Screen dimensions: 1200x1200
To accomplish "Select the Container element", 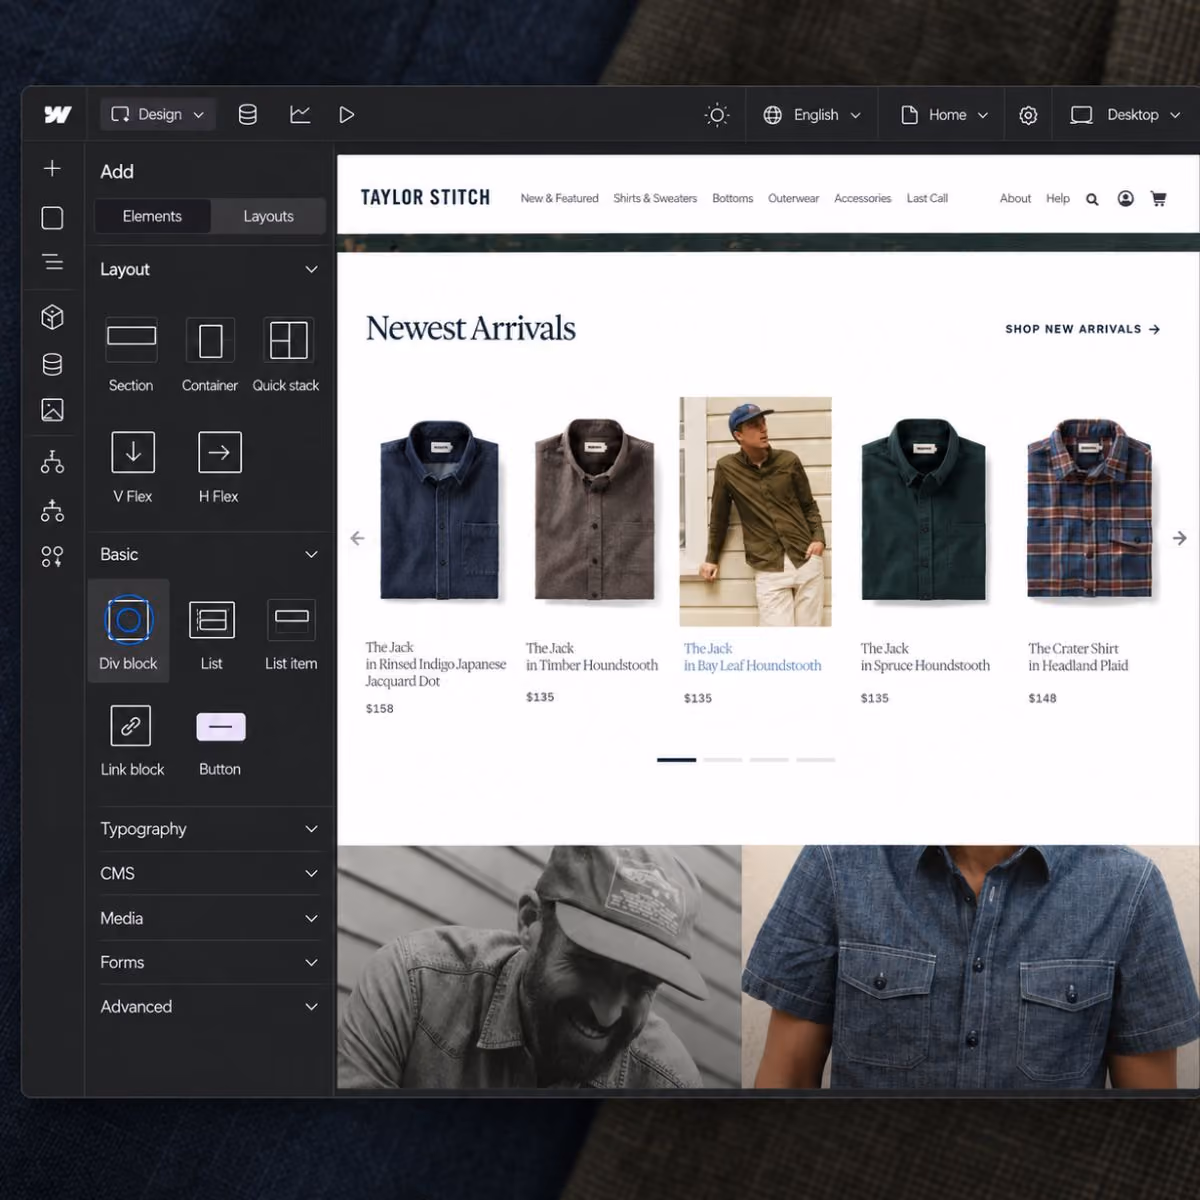I will [210, 355].
